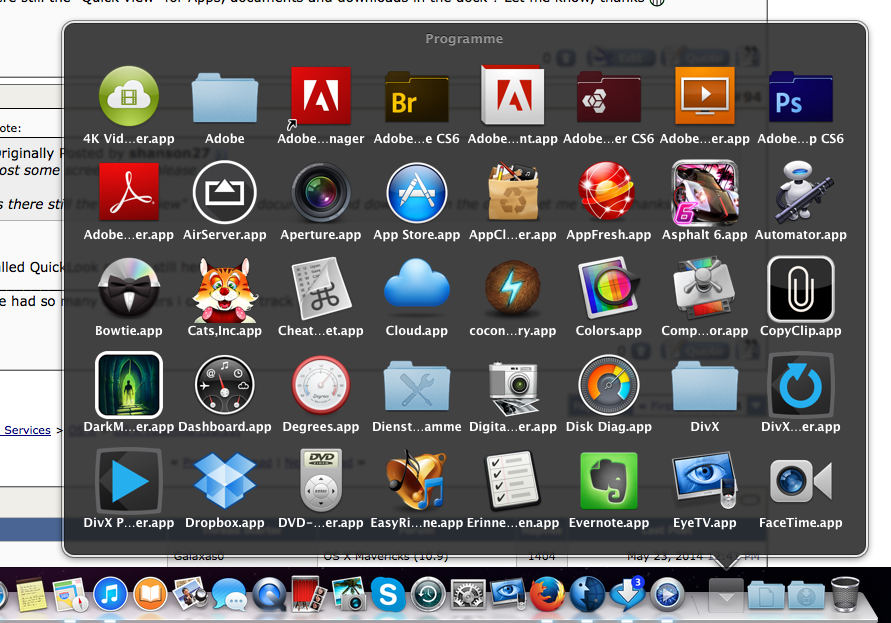Open Messages from the Dock

(x=229, y=595)
